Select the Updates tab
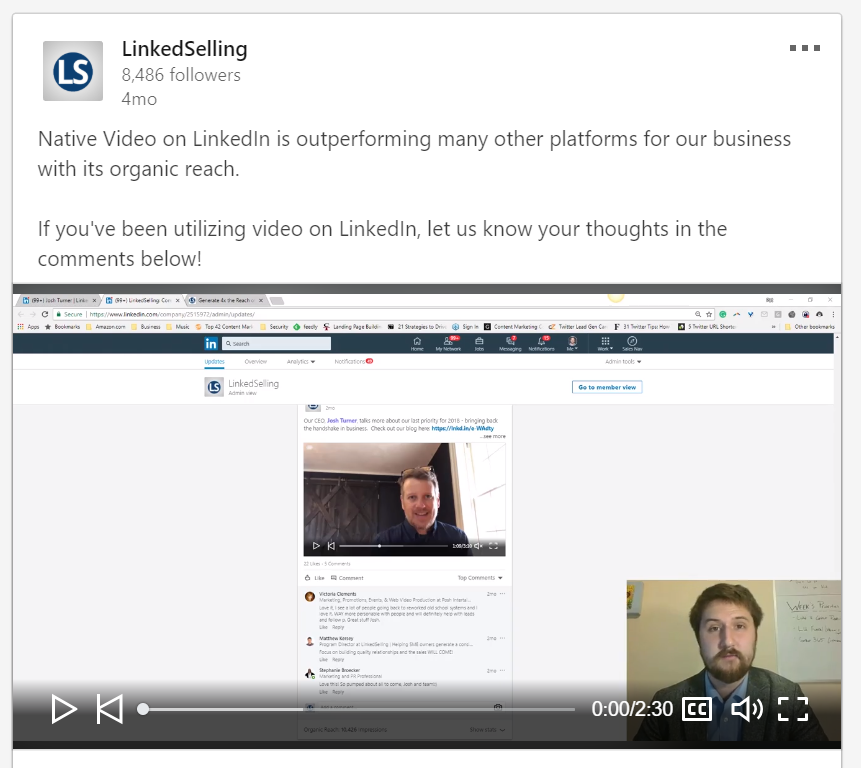Image resolution: width=861 pixels, height=768 pixels. point(215,361)
